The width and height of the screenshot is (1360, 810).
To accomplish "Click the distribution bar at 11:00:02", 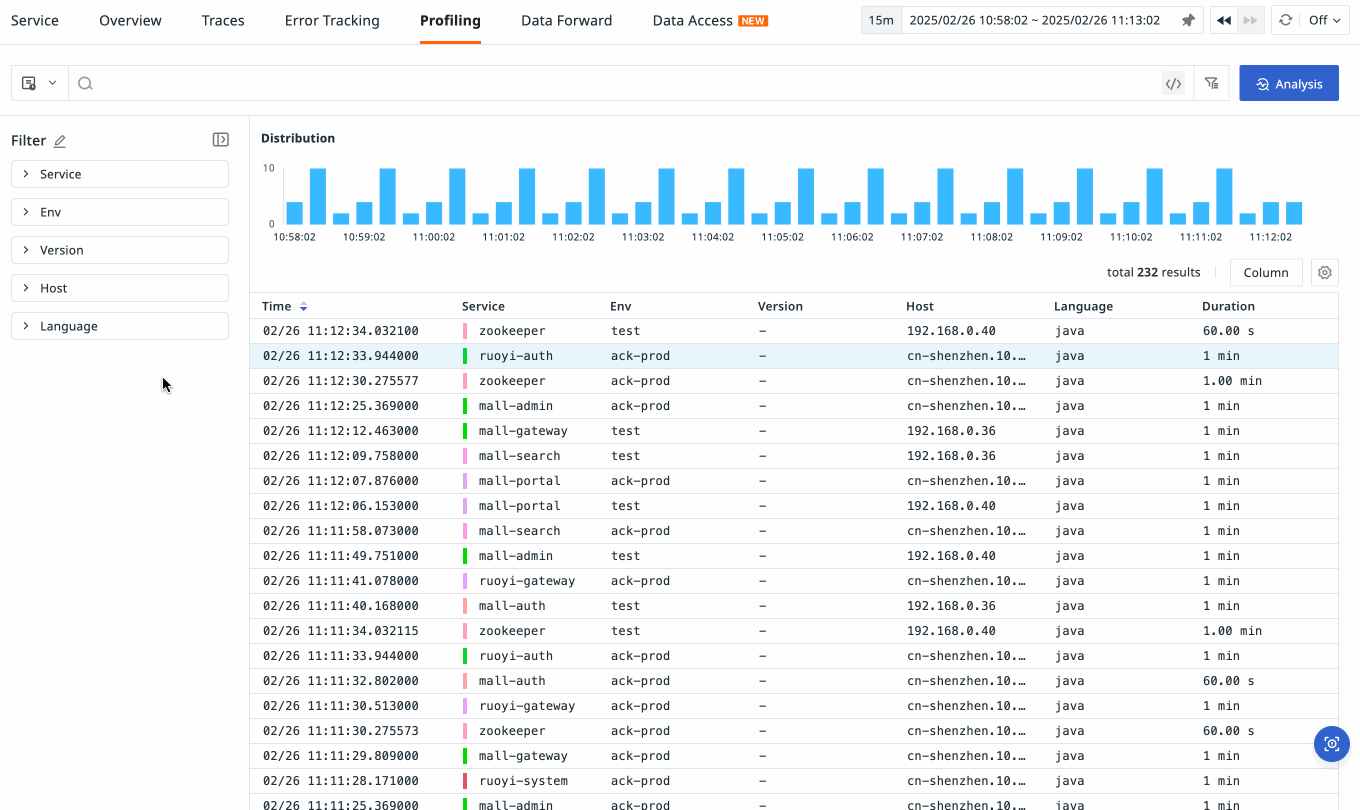I will [x=434, y=213].
